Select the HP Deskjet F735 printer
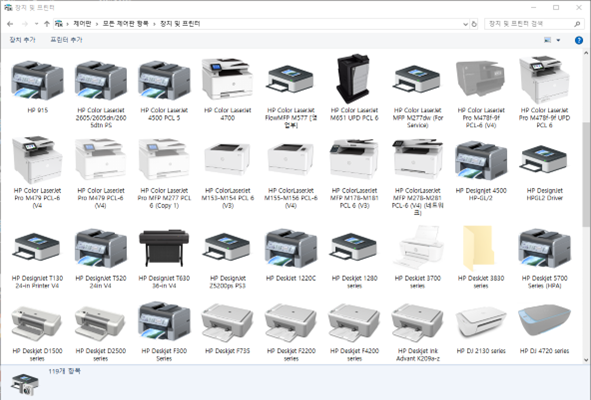 point(227,328)
